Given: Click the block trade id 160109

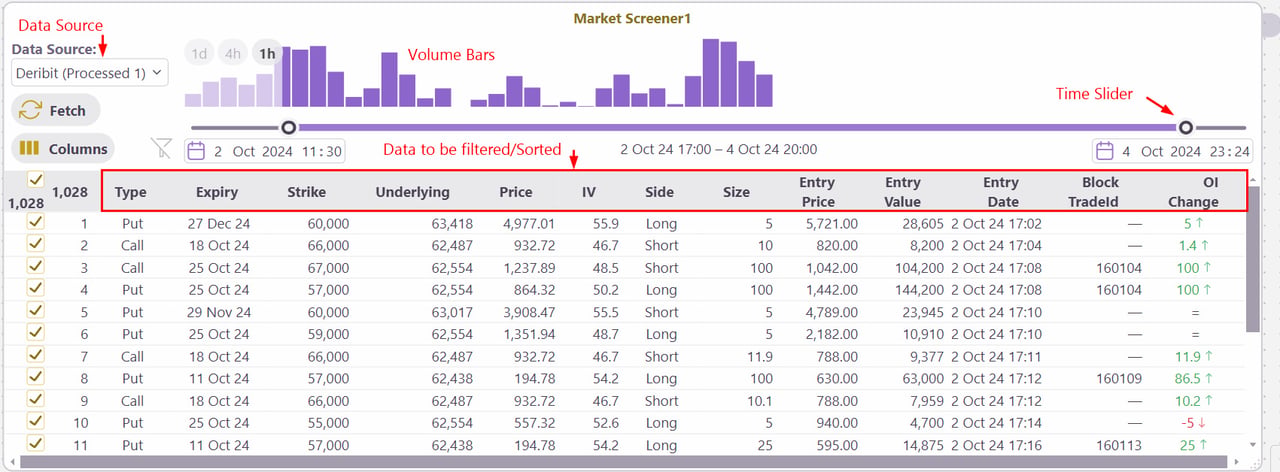Looking at the screenshot, I should coord(1118,377).
